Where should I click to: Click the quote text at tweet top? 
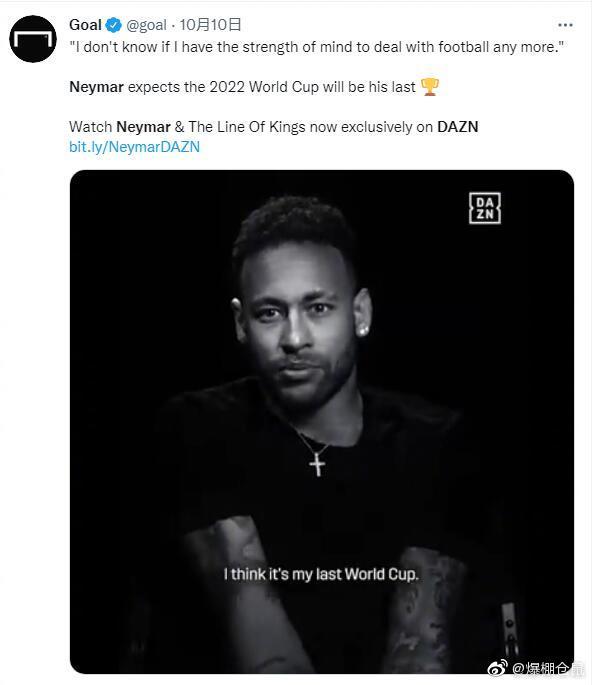coord(317,47)
